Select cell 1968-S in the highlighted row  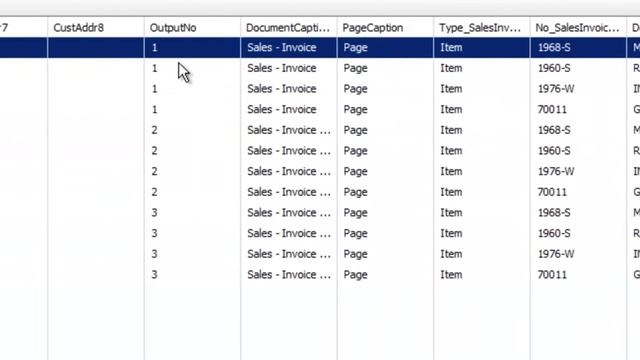tap(578, 47)
